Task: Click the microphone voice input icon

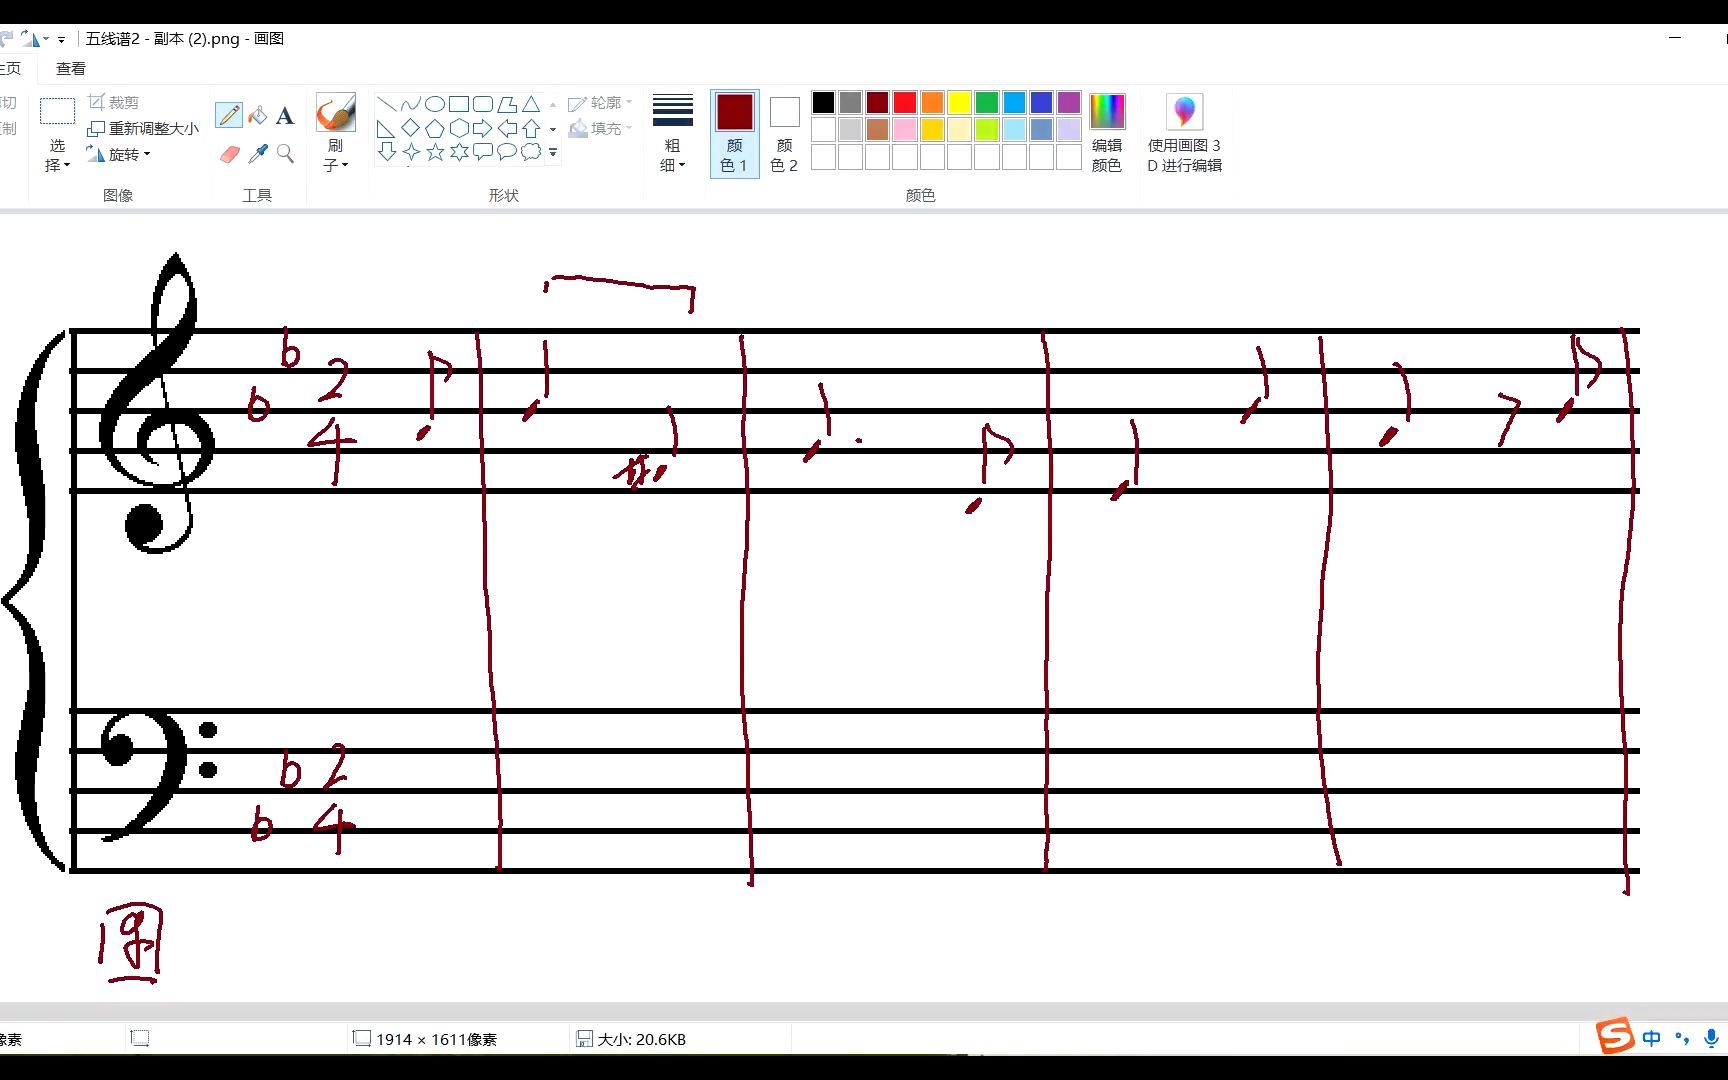Action: click(x=1711, y=1038)
